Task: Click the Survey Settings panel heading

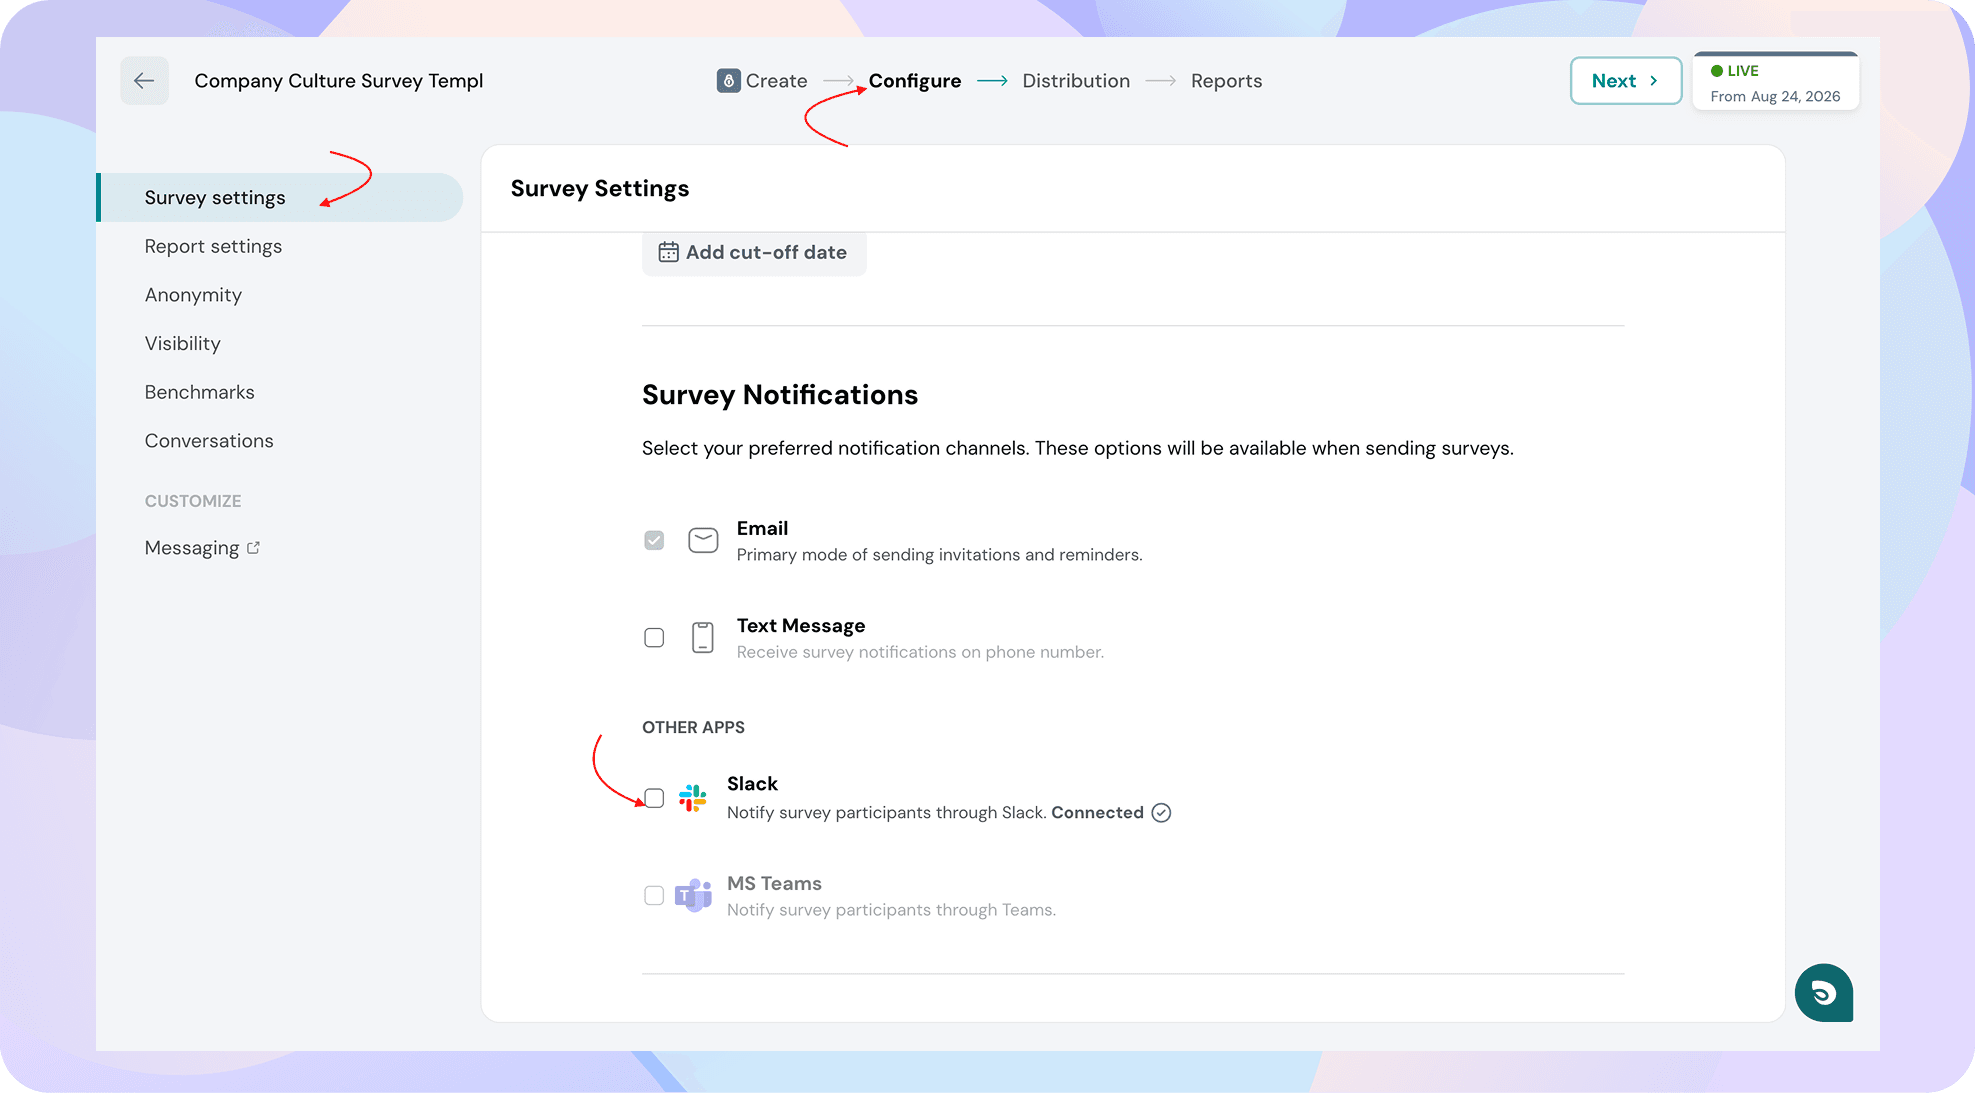Action: click(600, 189)
